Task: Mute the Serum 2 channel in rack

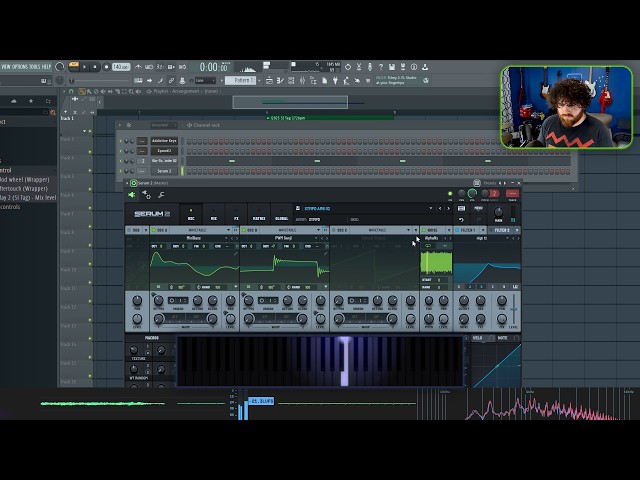Action: click(121, 171)
